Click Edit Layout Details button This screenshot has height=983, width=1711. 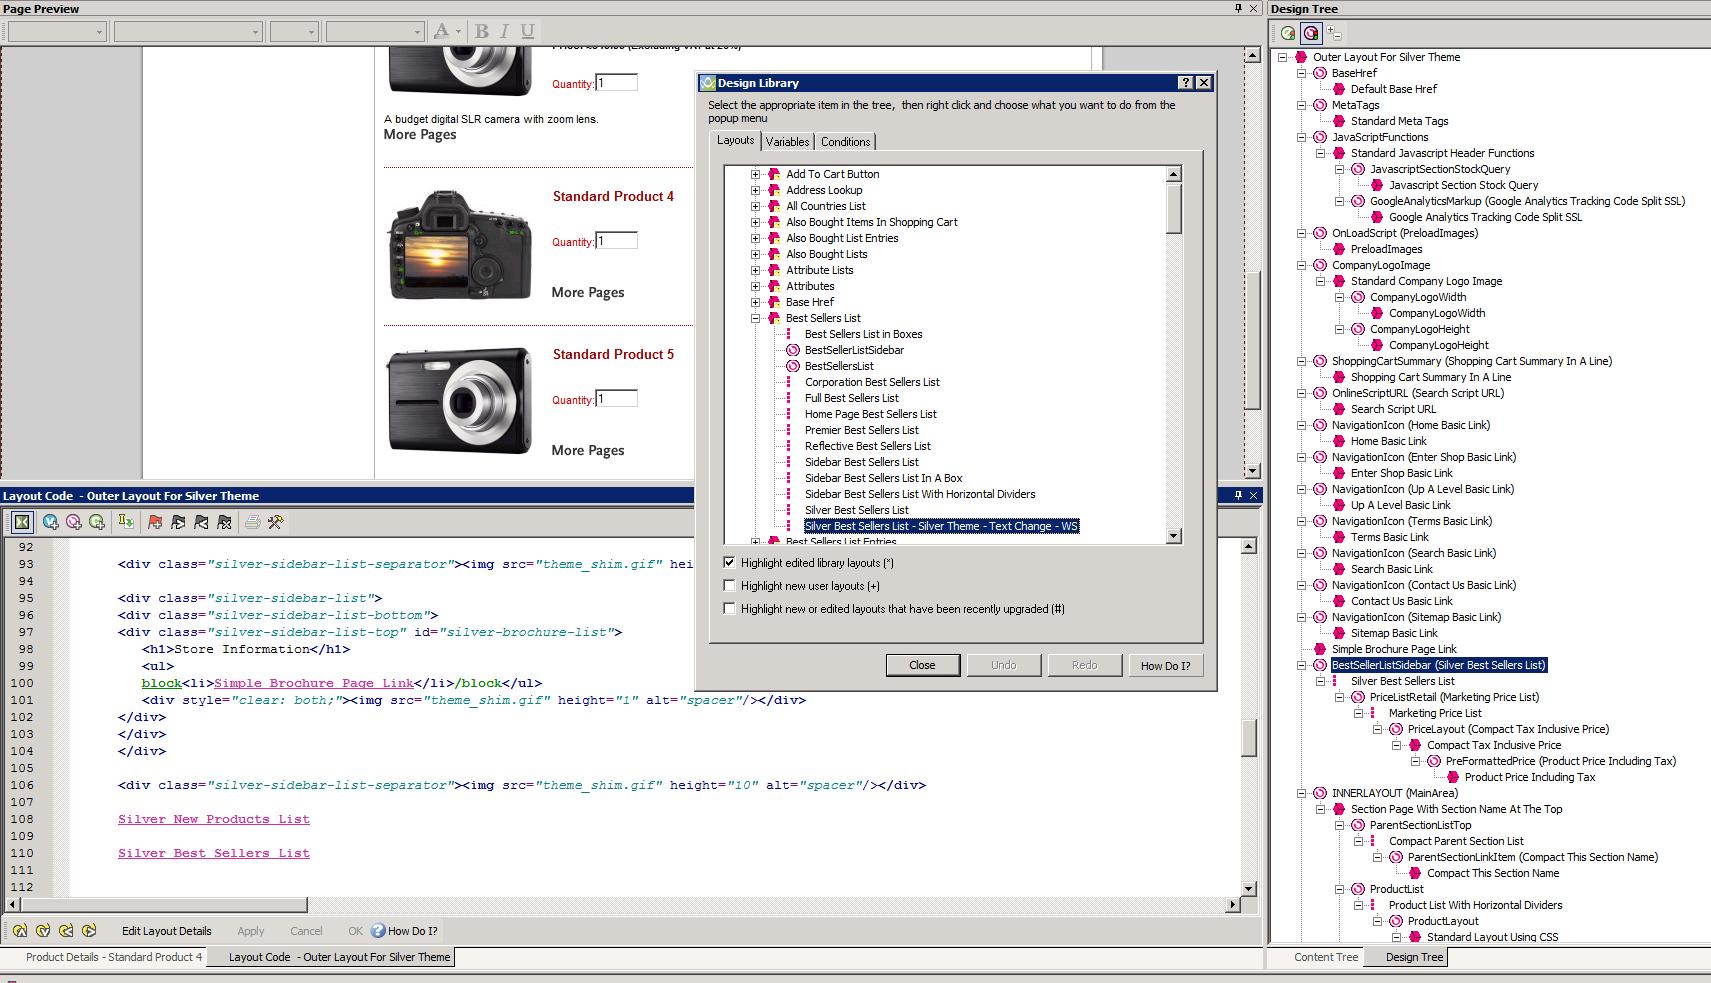coord(167,931)
